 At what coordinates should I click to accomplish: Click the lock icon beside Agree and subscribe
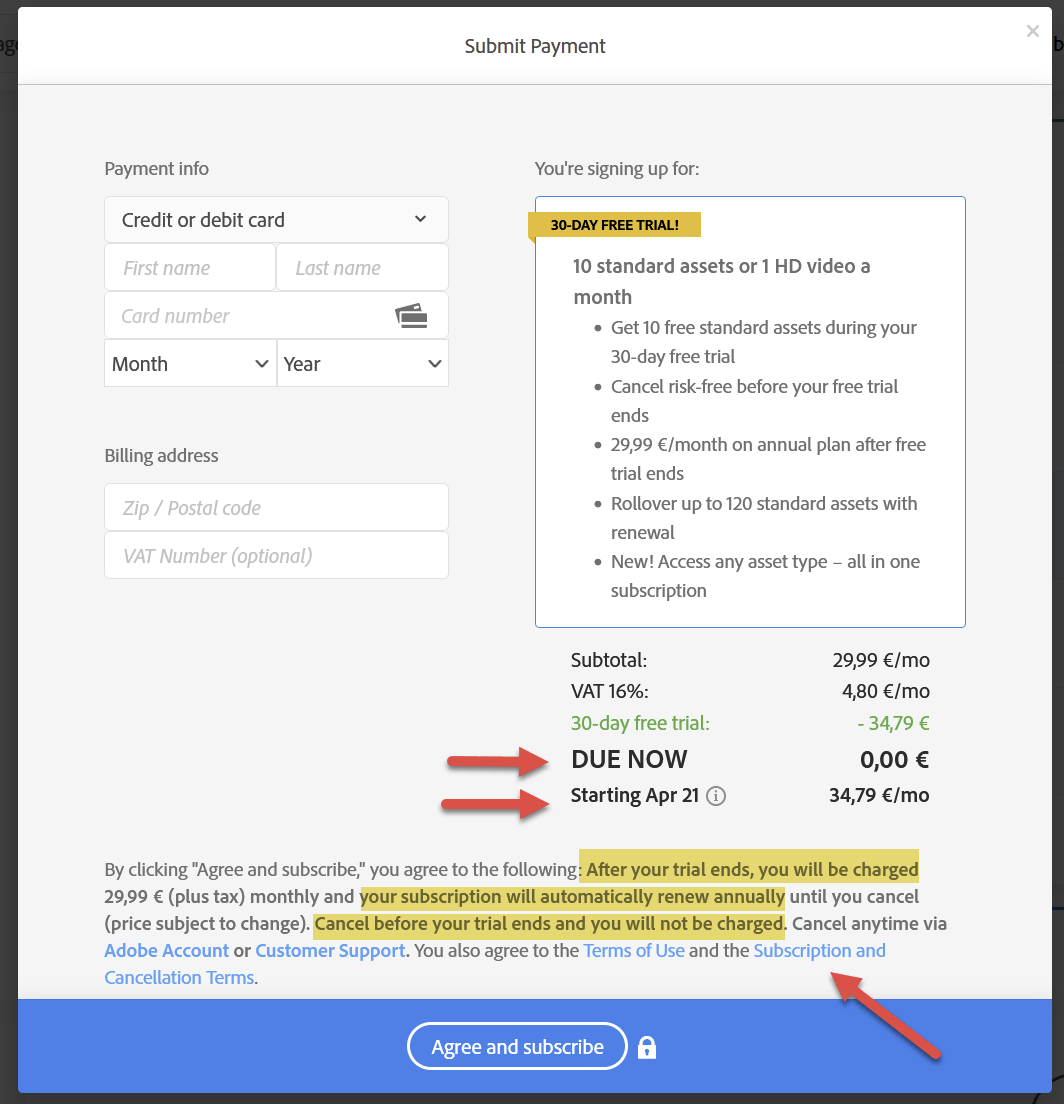pos(646,1046)
